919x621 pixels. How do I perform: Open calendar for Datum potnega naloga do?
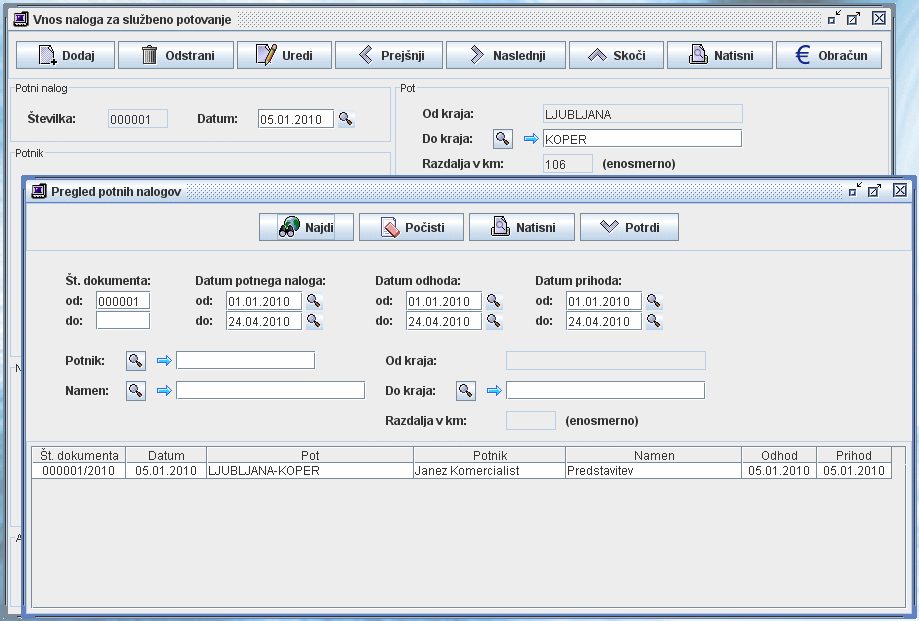click(314, 321)
